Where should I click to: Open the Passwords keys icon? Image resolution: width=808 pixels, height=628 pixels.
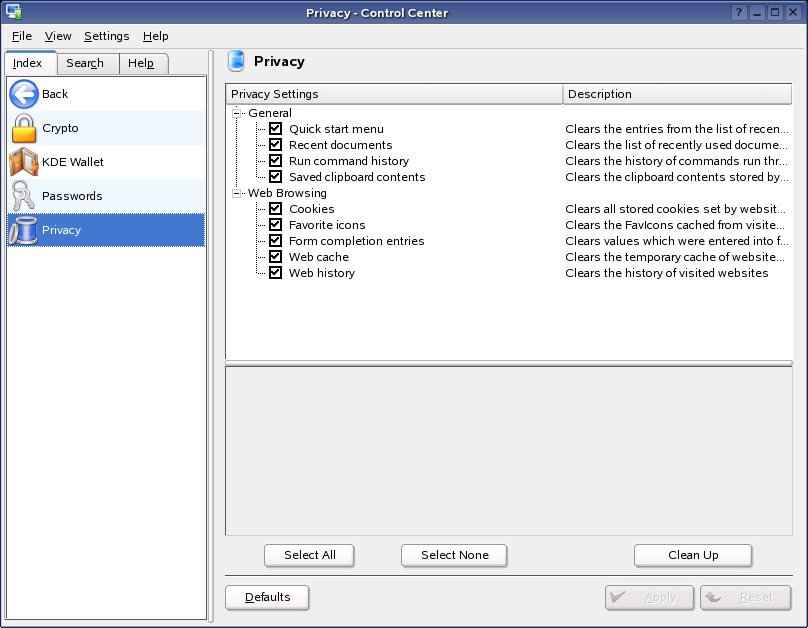point(24,196)
